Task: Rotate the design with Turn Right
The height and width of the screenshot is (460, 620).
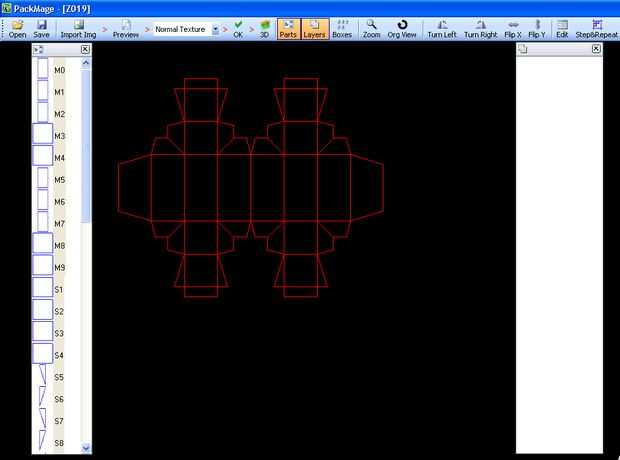Action: [480, 29]
